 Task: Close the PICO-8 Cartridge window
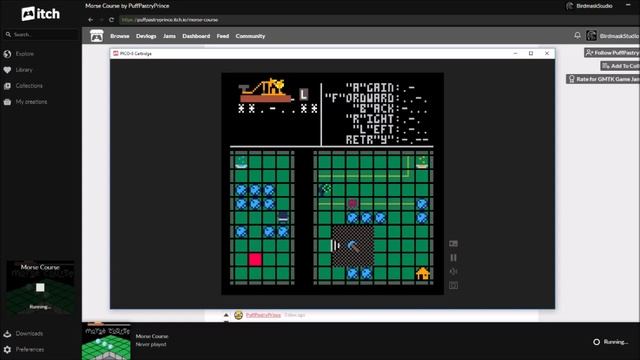[x=547, y=53]
